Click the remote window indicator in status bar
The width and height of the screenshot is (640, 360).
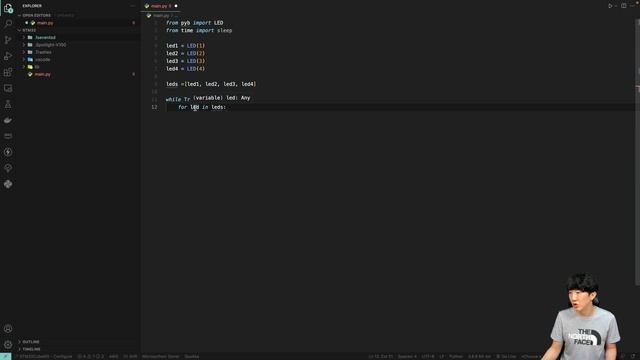pos(5,356)
